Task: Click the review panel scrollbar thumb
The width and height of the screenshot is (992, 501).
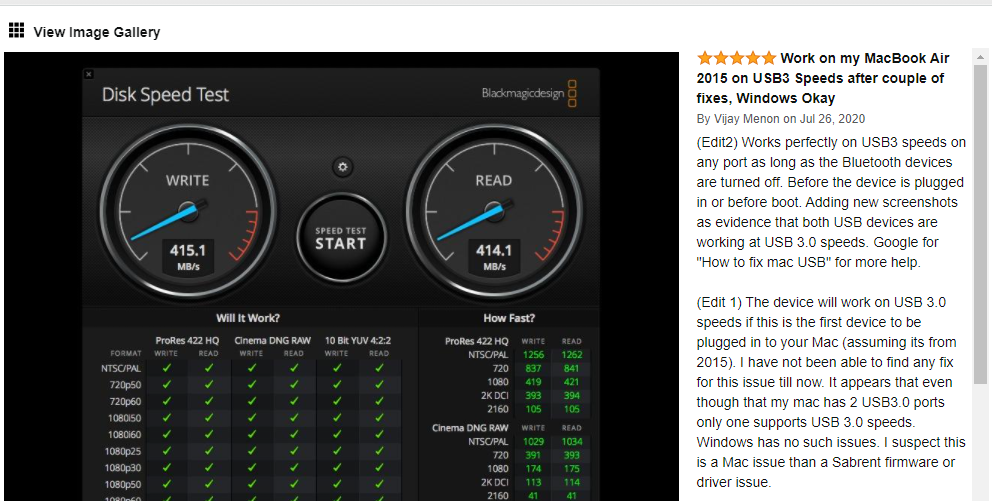Action: pos(981,224)
